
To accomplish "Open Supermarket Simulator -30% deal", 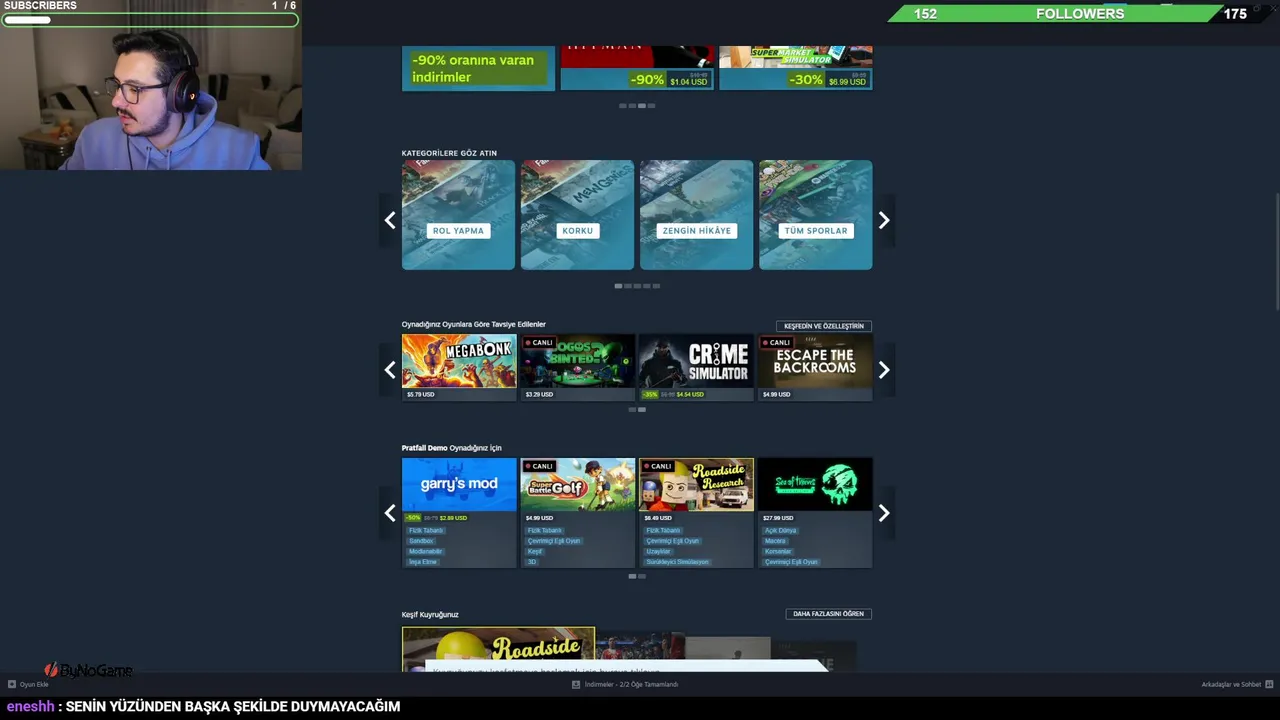I will coord(796,68).
